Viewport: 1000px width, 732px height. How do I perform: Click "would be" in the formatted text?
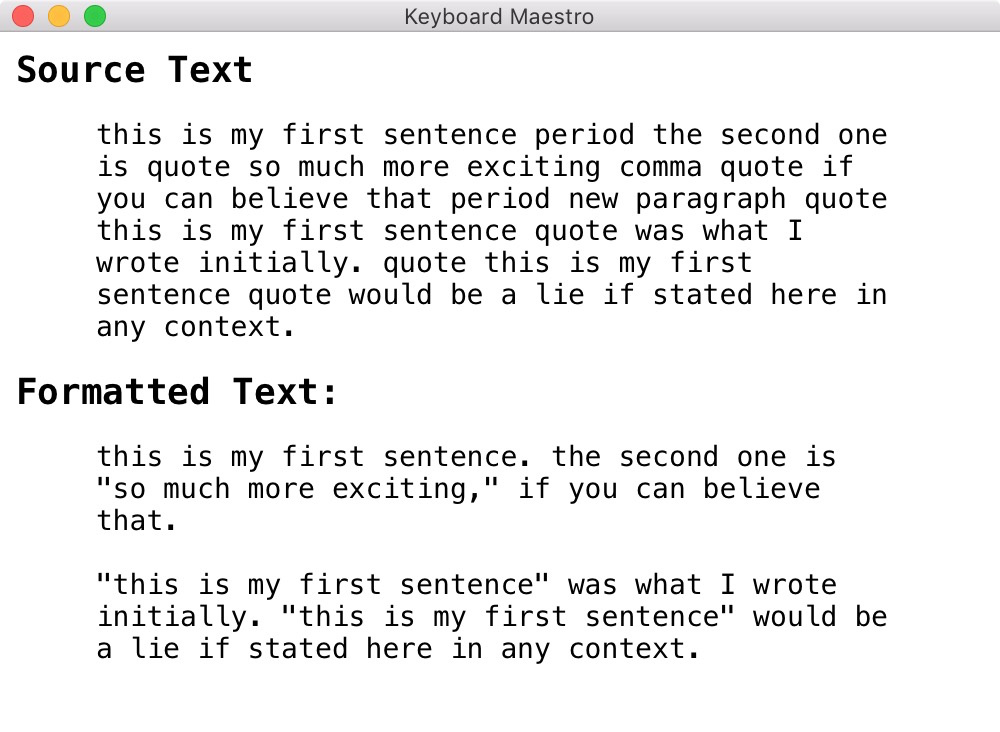point(820,617)
